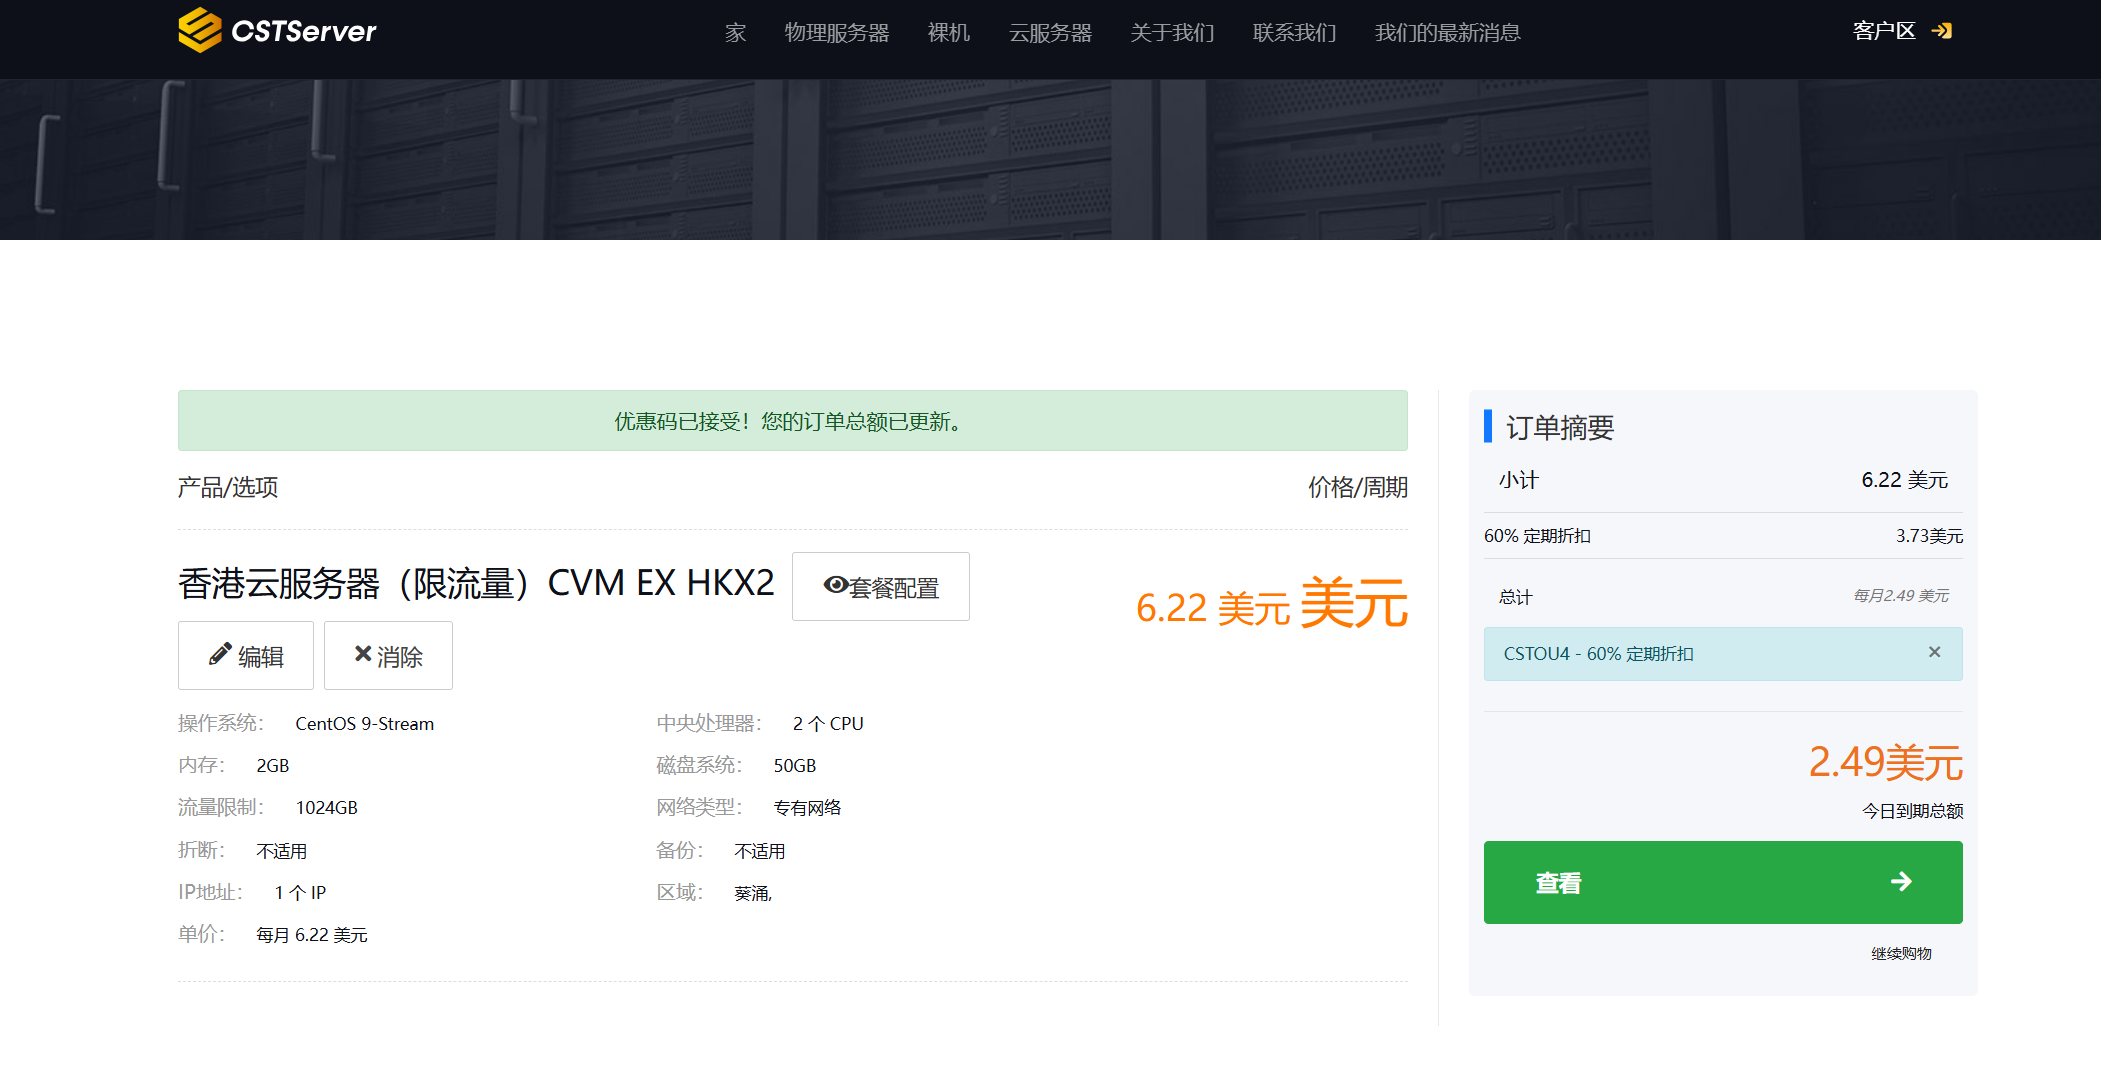2101x1084 pixels.
Task: Open the 云服务器 menu item
Action: pyautogui.click(x=1050, y=33)
